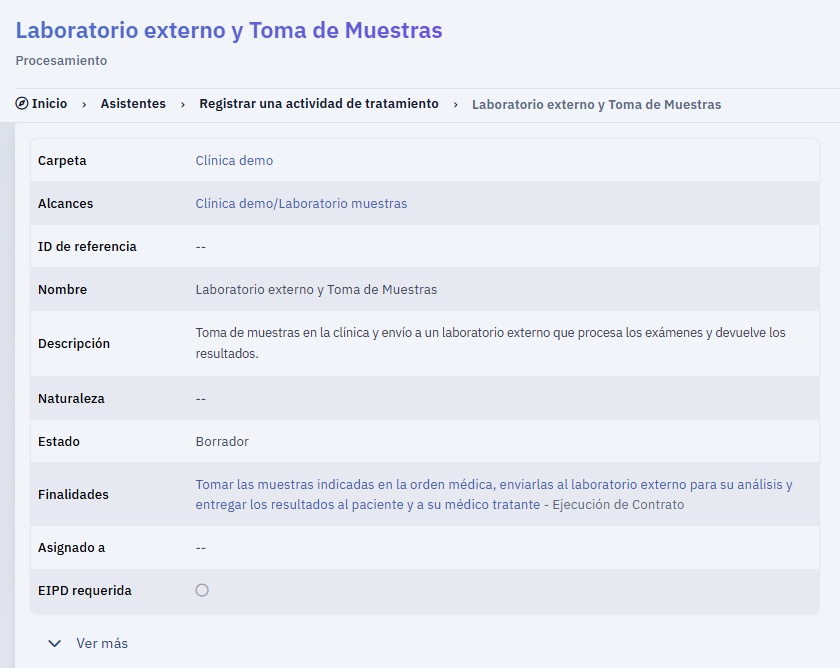The width and height of the screenshot is (840, 668).
Task: Click the EIPD requerida label
Action: [85, 590]
